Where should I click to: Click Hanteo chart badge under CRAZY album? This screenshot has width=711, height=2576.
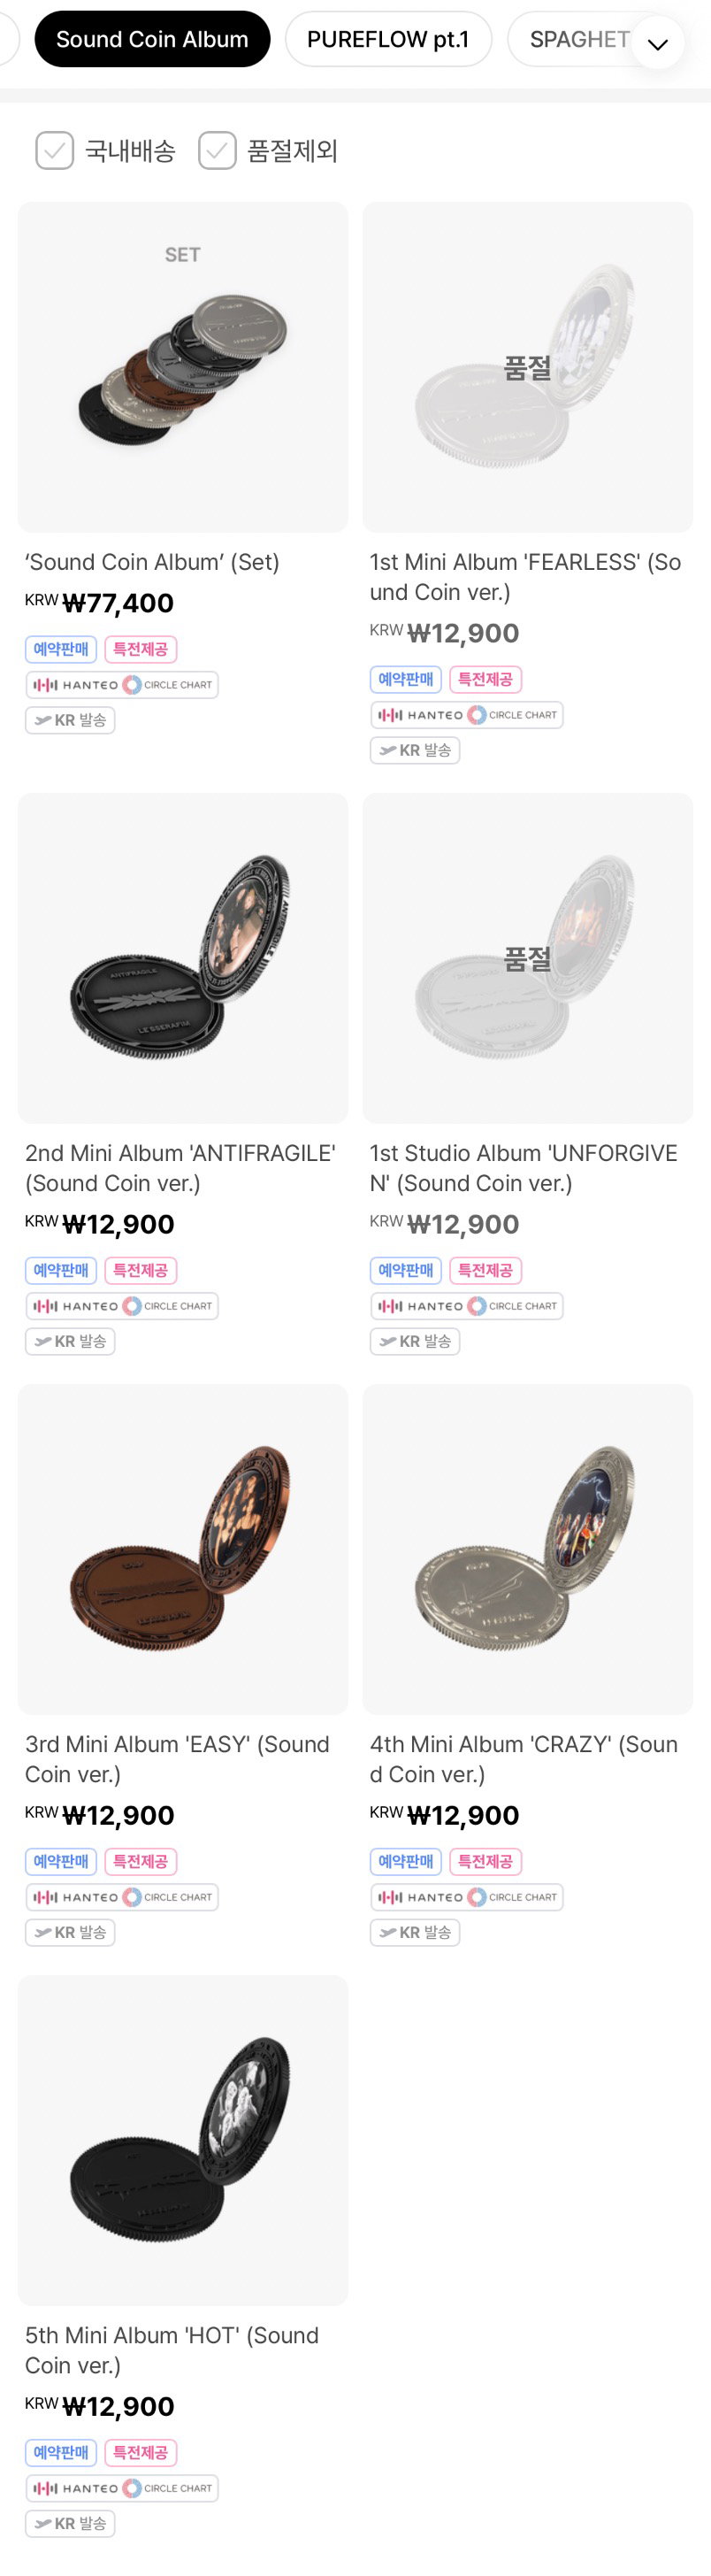point(467,1897)
